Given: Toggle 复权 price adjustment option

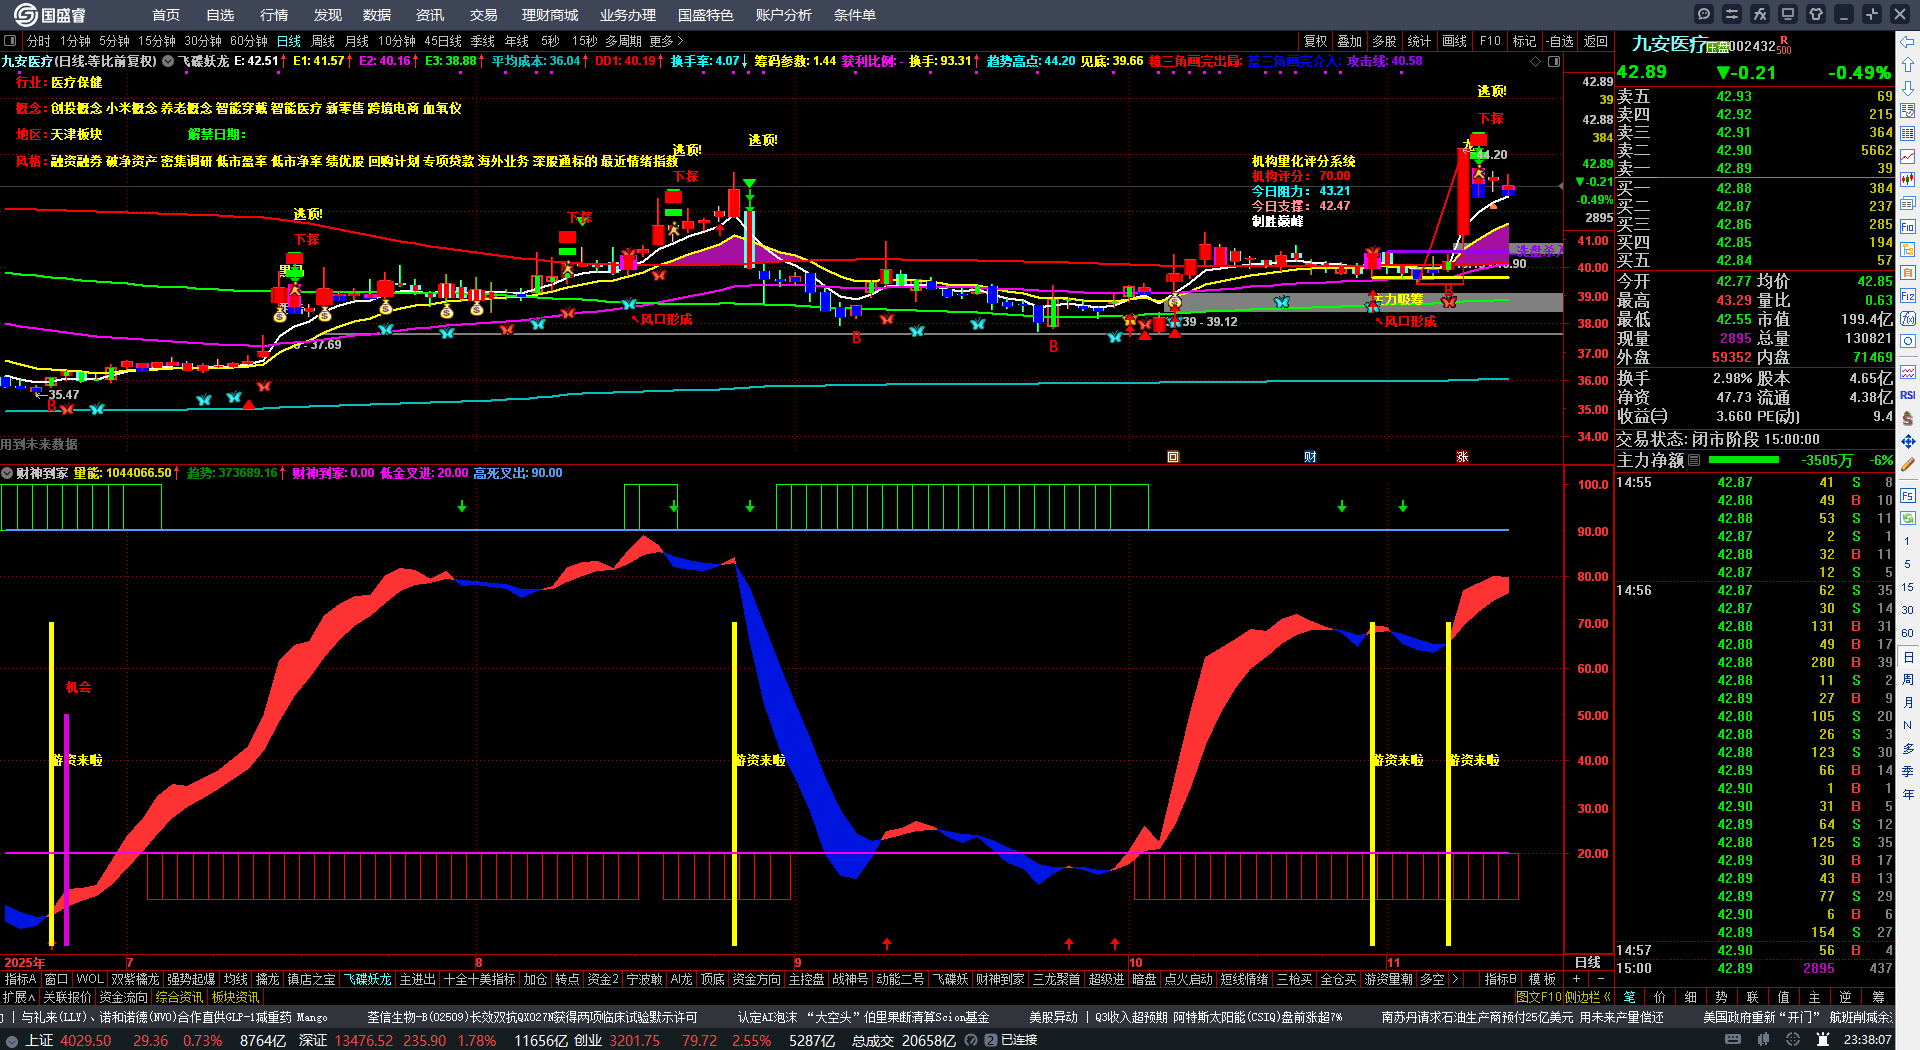Looking at the screenshot, I should coord(1316,41).
